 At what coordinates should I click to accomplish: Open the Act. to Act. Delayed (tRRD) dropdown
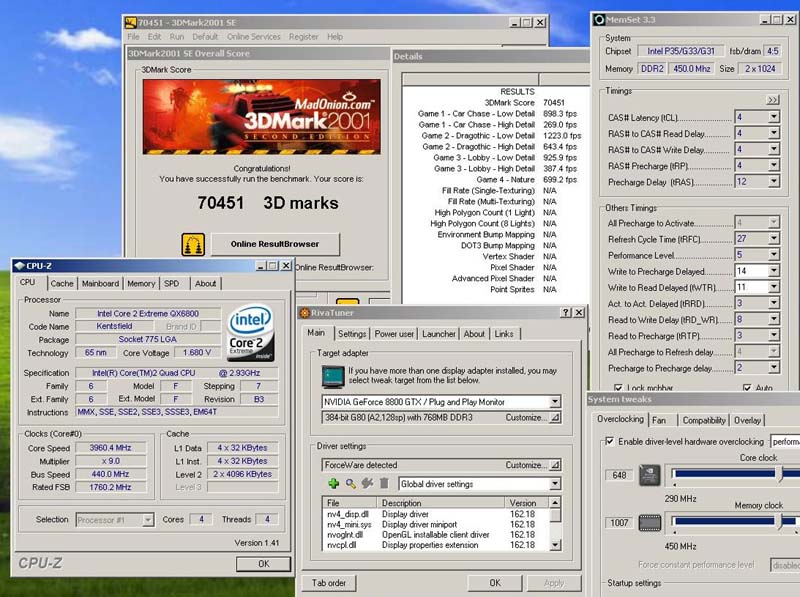[x=773, y=303]
